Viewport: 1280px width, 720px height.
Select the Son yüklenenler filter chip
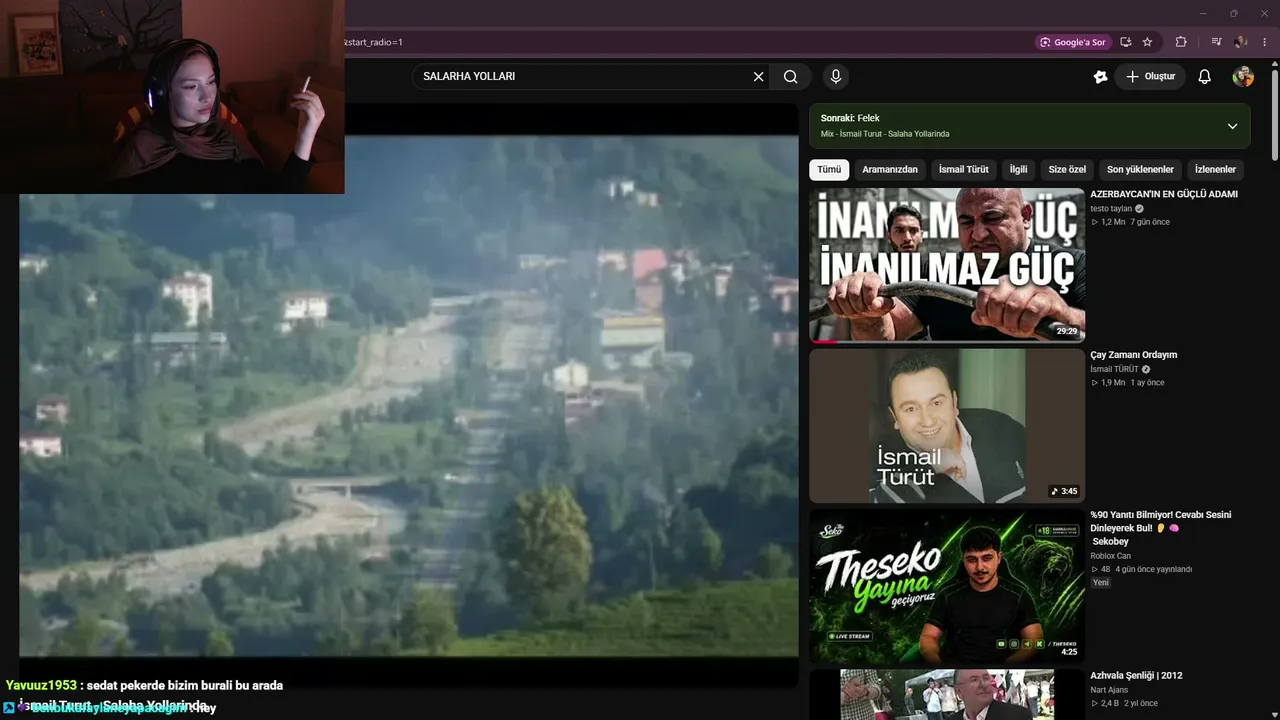1140,170
